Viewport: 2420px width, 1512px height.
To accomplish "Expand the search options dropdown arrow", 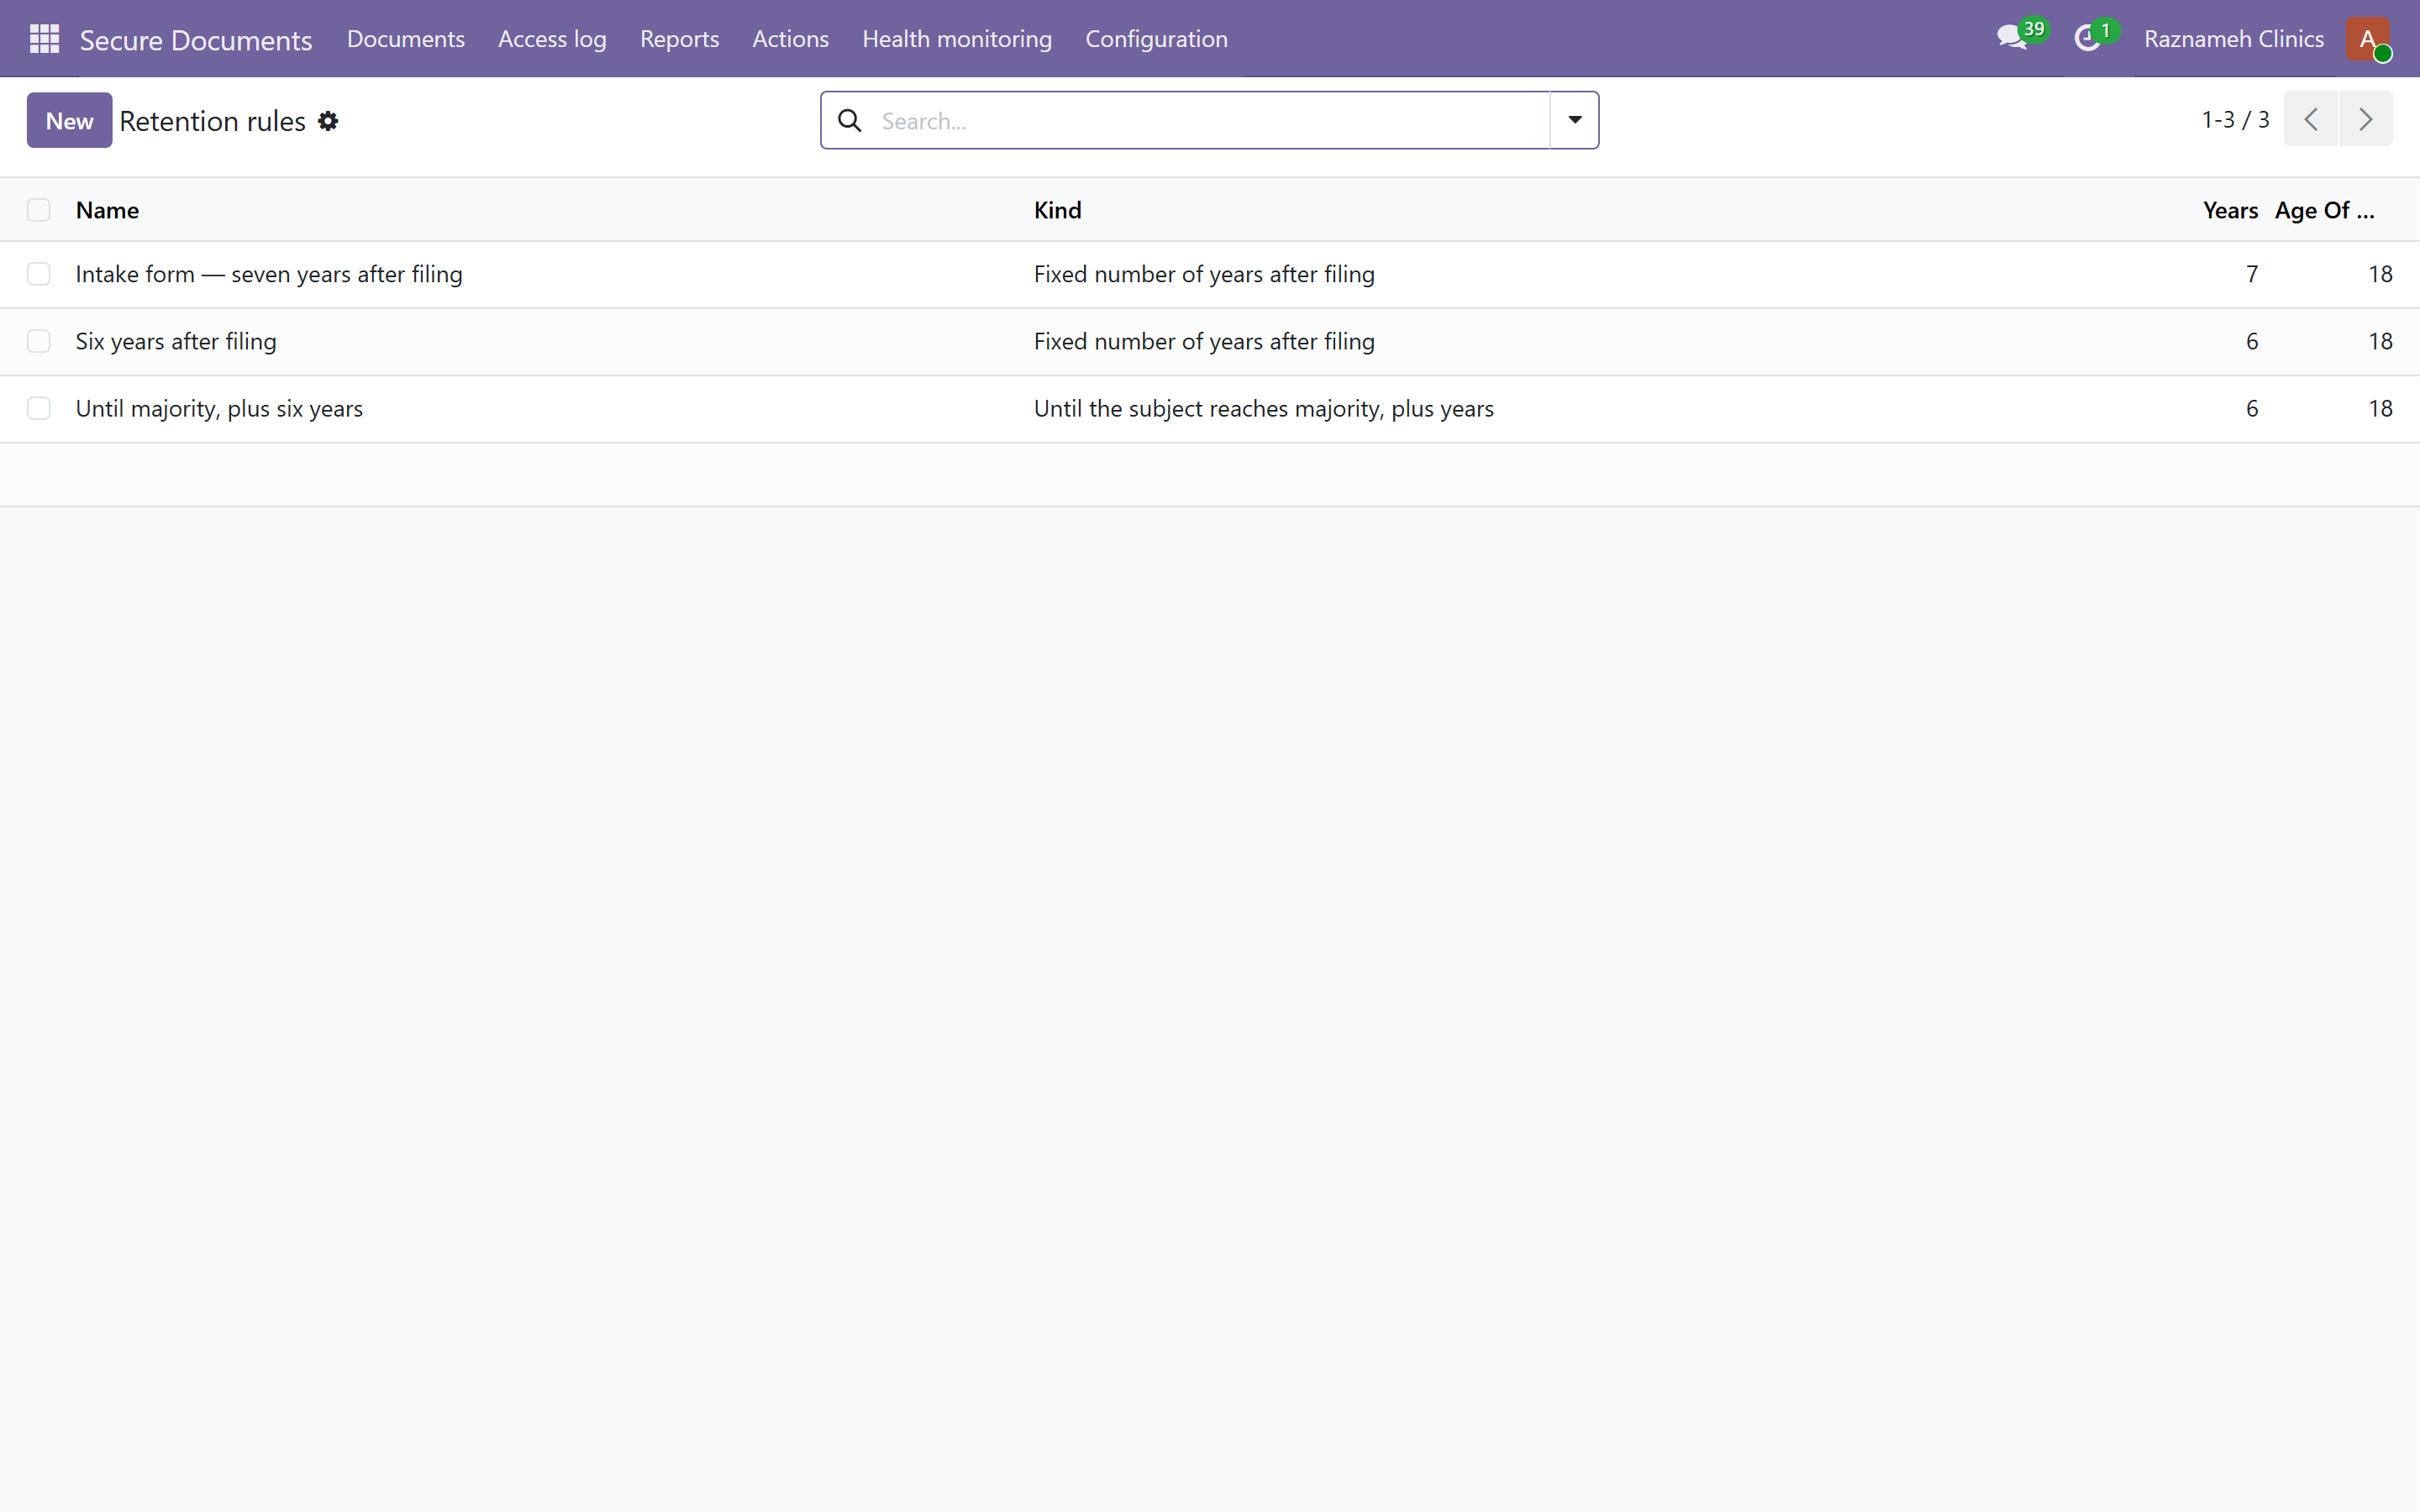I will [x=1574, y=120].
